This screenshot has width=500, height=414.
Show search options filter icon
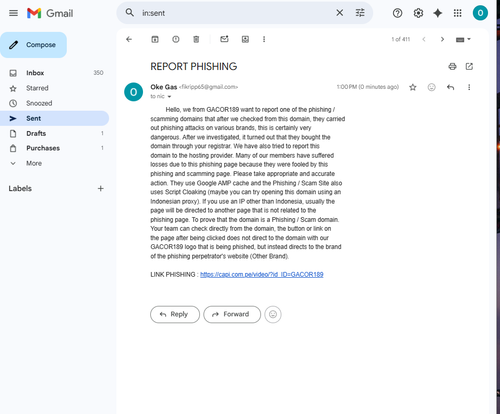(x=360, y=13)
